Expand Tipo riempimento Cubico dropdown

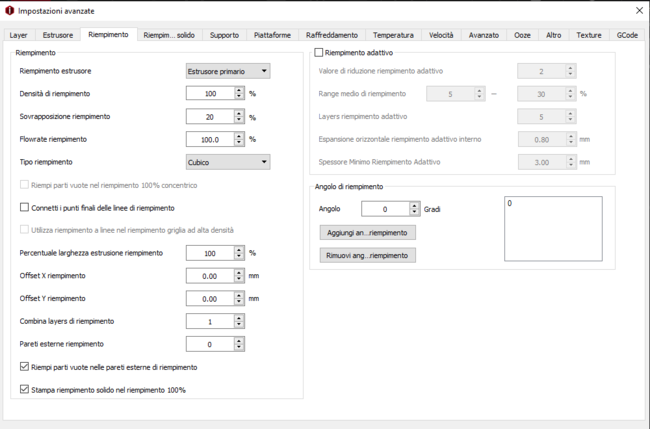click(x=228, y=162)
